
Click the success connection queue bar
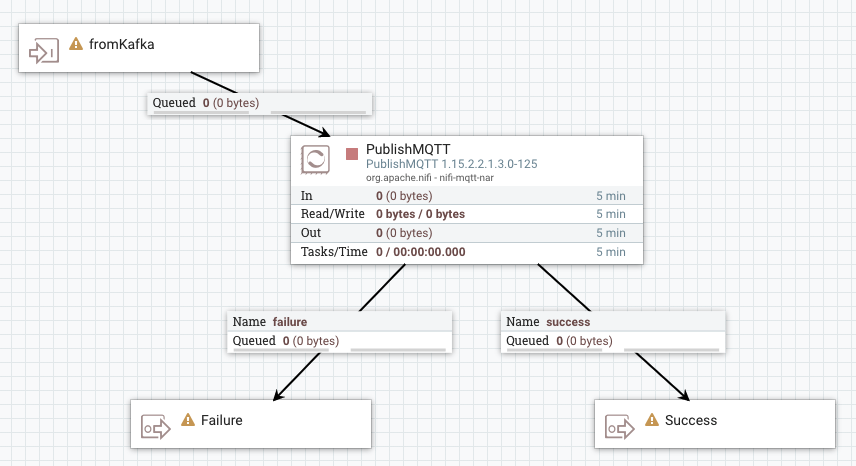pos(670,350)
